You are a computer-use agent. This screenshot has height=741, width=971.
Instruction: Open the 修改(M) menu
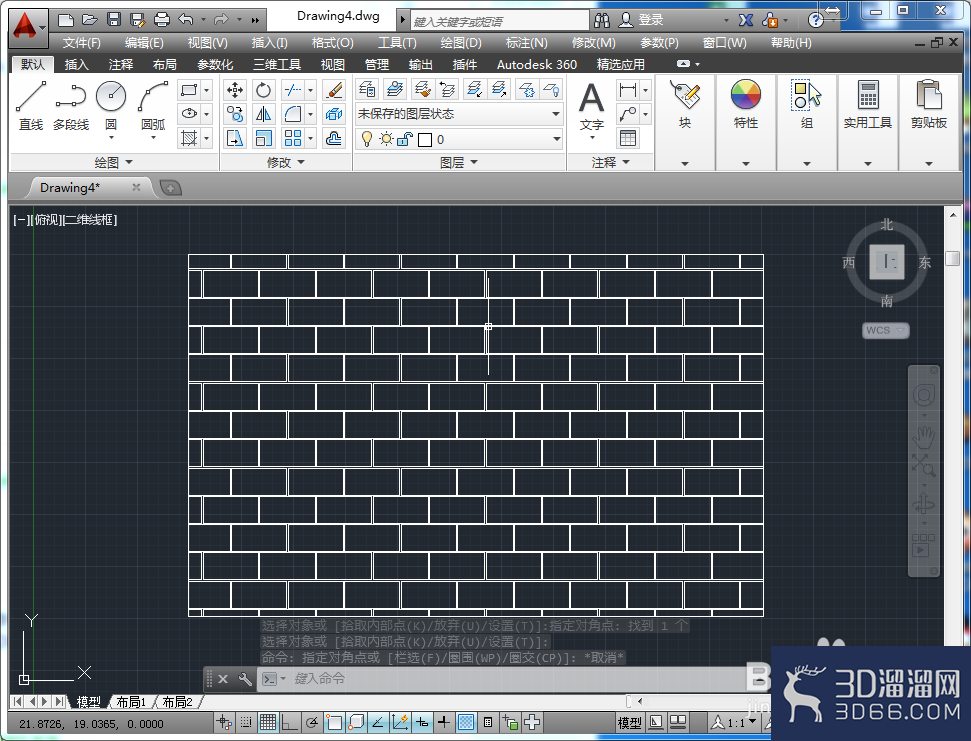tap(593, 43)
